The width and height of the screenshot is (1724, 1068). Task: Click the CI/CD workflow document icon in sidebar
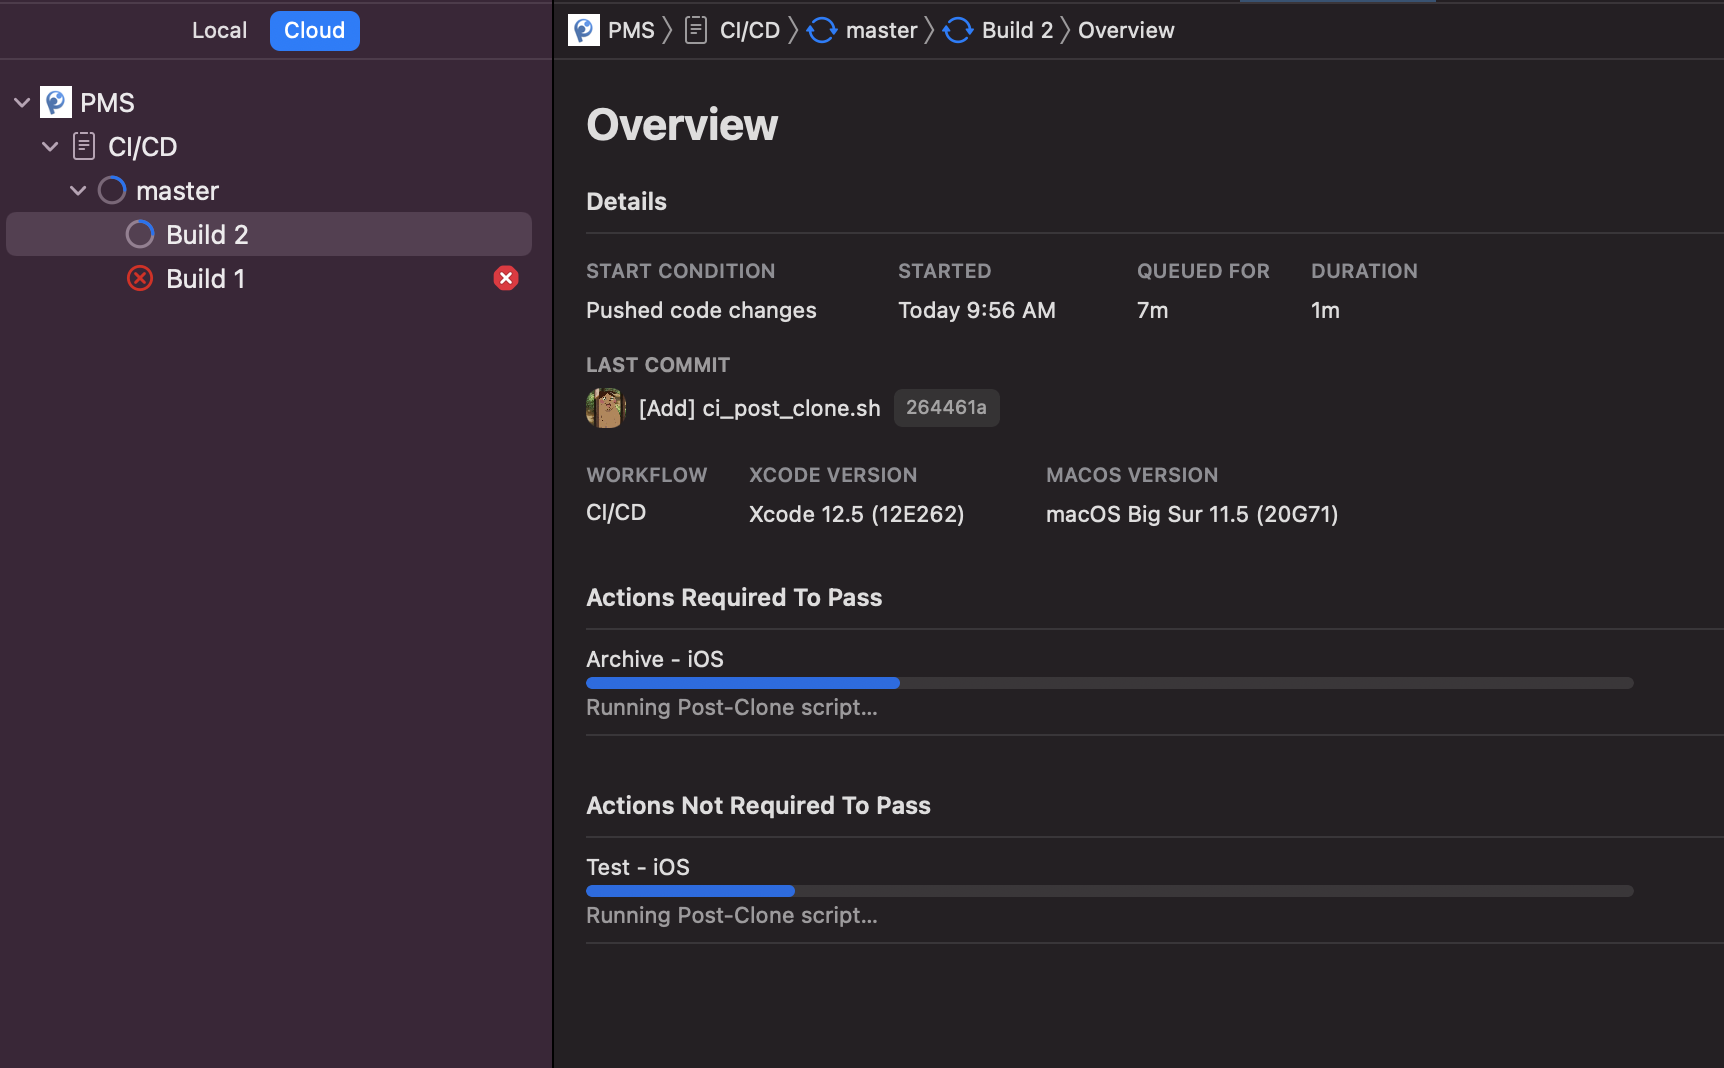click(84, 146)
